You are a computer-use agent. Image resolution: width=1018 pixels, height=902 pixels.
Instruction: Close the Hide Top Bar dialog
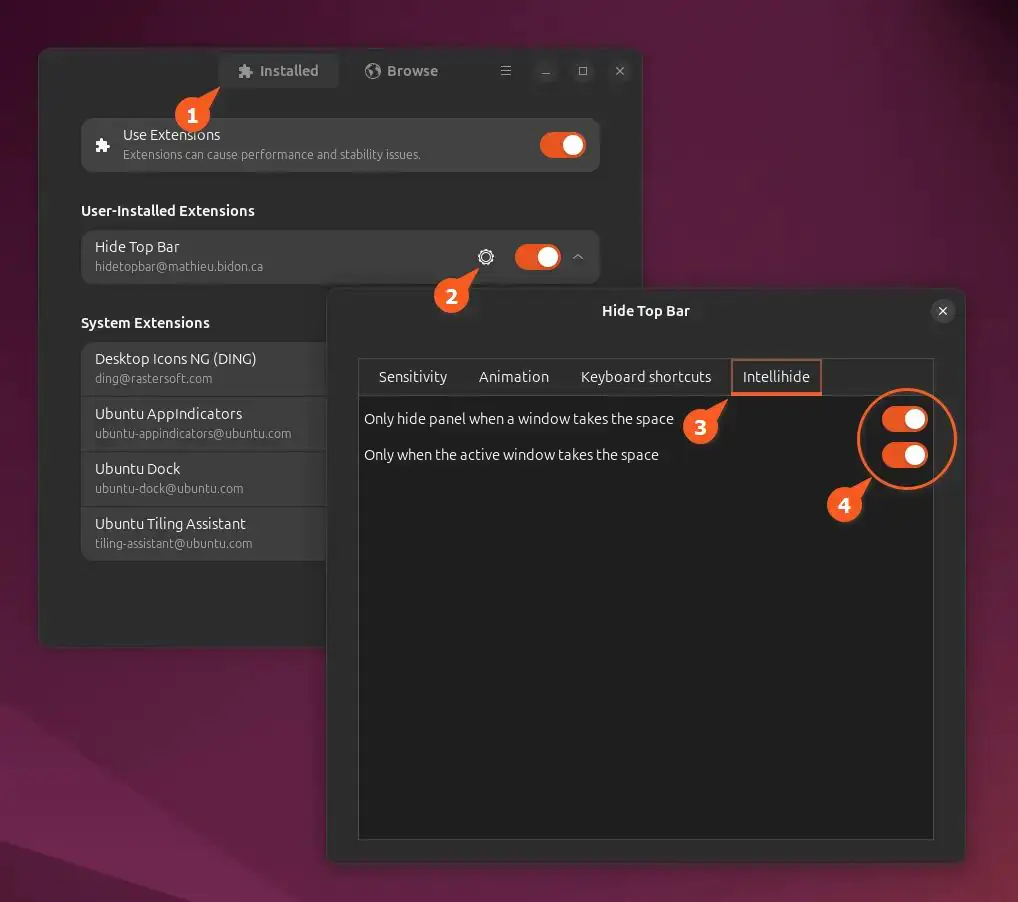tap(942, 312)
